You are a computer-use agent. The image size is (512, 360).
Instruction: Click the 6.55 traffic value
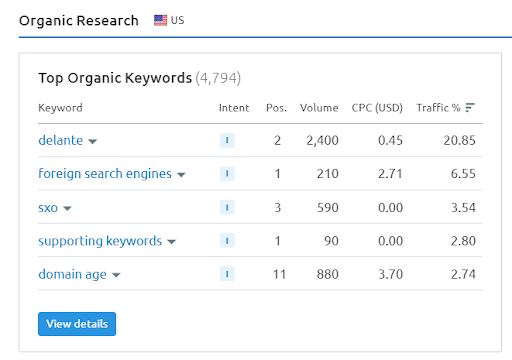[463, 174]
